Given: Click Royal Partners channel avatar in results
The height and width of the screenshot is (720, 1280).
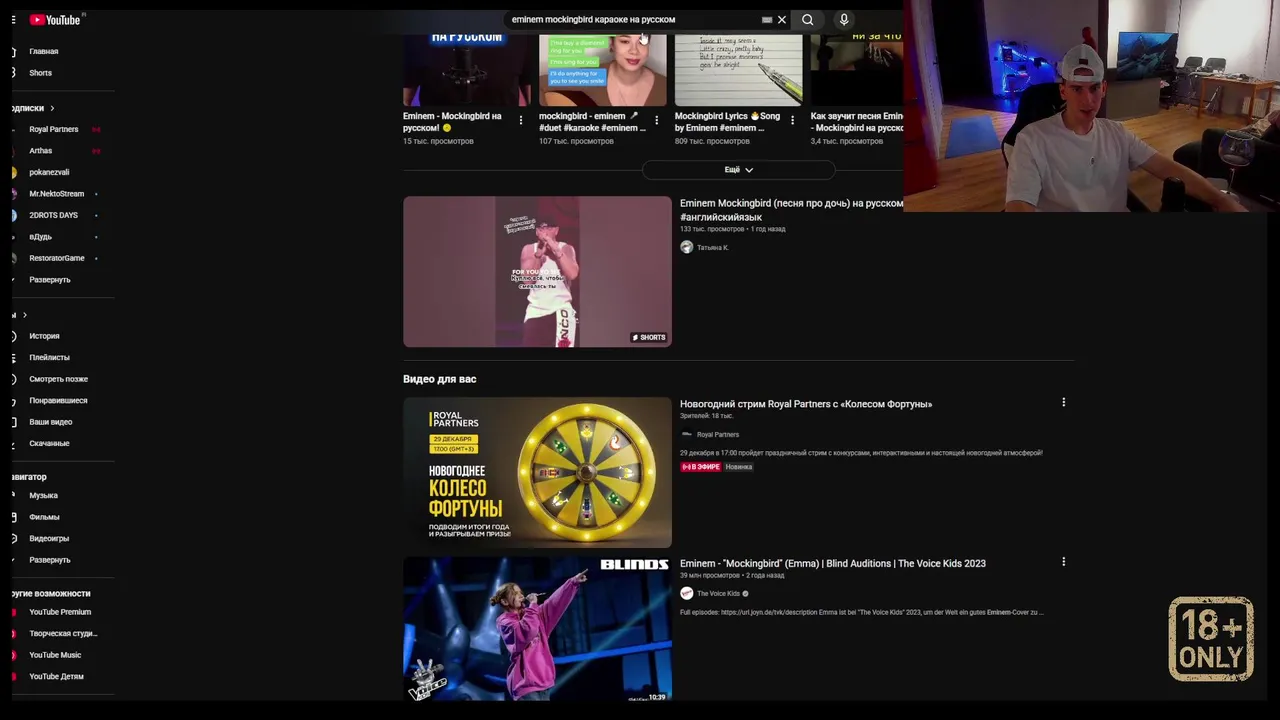Looking at the screenshot, I should click(x=686, y=434).
